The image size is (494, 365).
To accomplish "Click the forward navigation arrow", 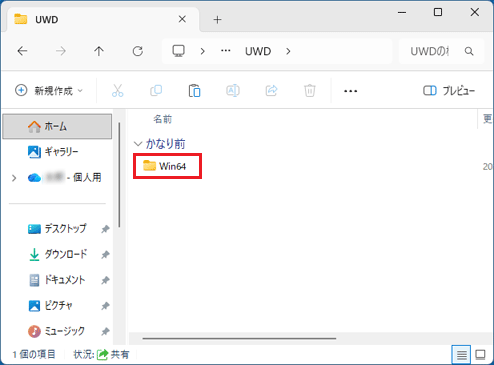I will [x=61, y=51].
